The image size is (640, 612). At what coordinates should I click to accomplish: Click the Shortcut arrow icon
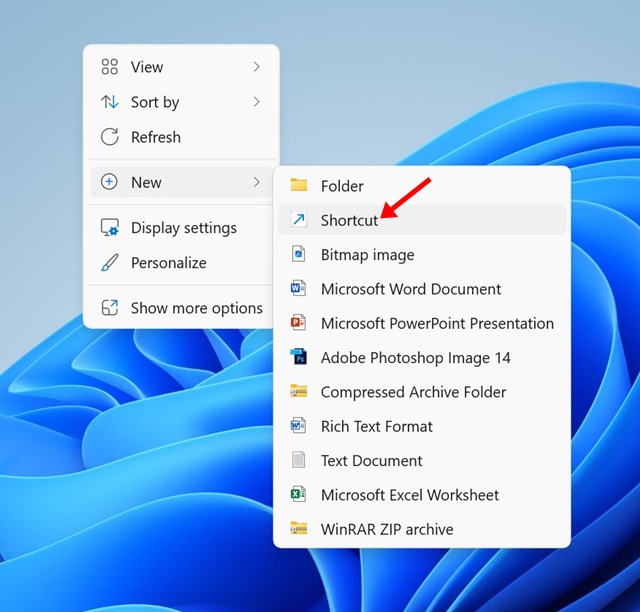(x=298, y=220)
